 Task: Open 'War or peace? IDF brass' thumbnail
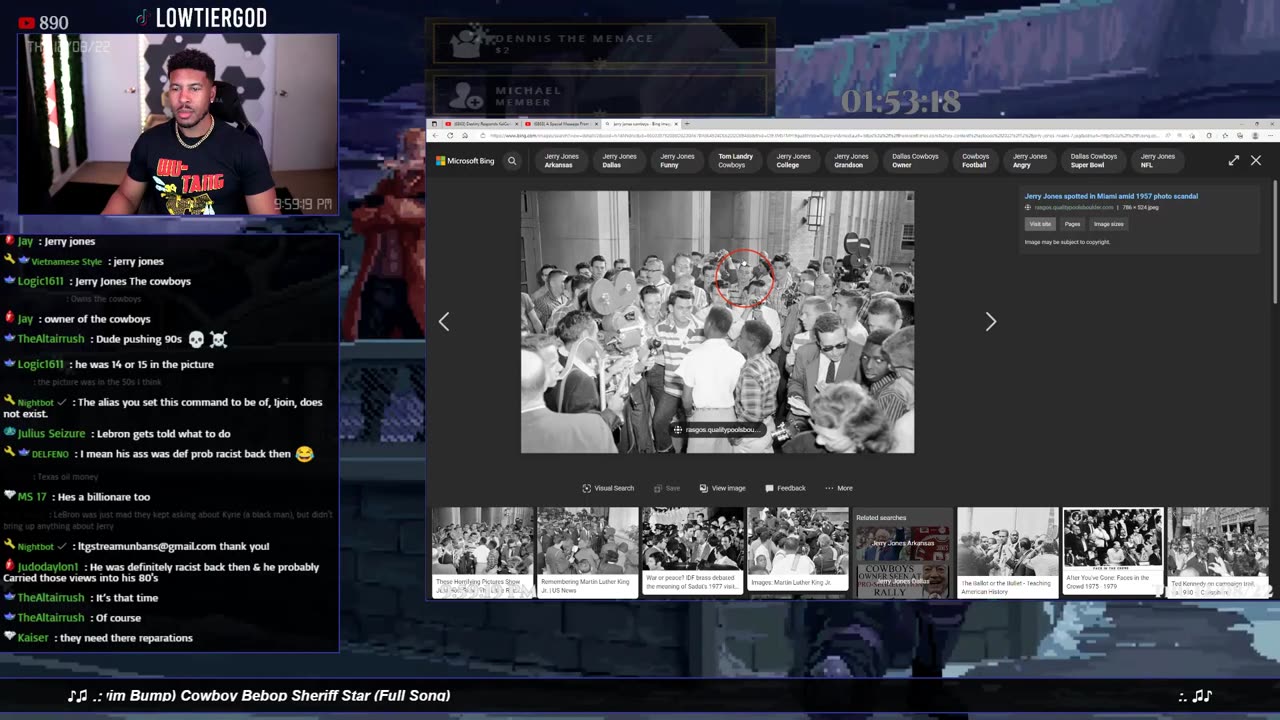click(x=692, y=552)
